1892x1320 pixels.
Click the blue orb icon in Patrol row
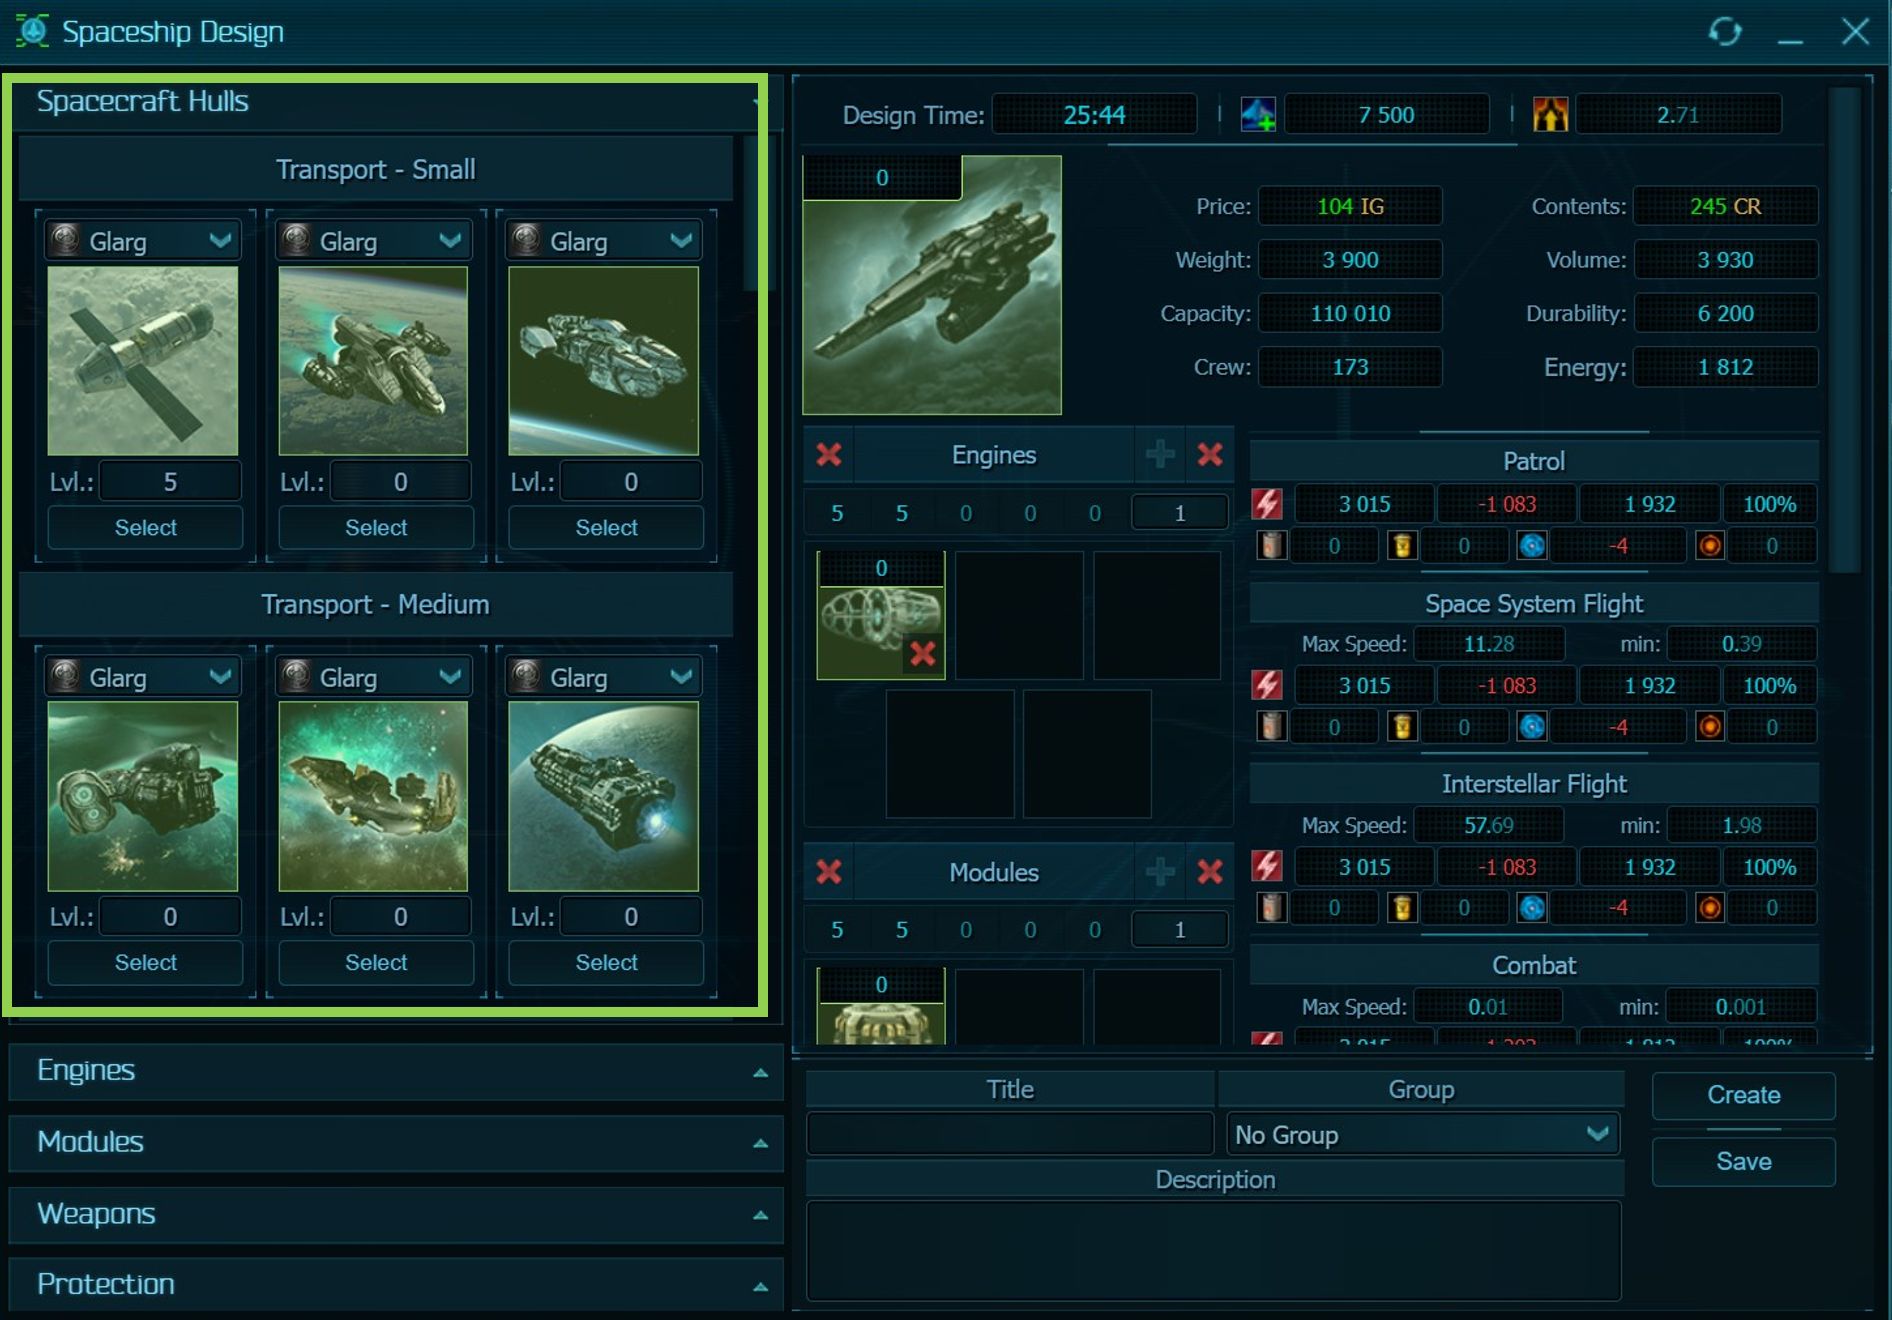pos(1532,546)
